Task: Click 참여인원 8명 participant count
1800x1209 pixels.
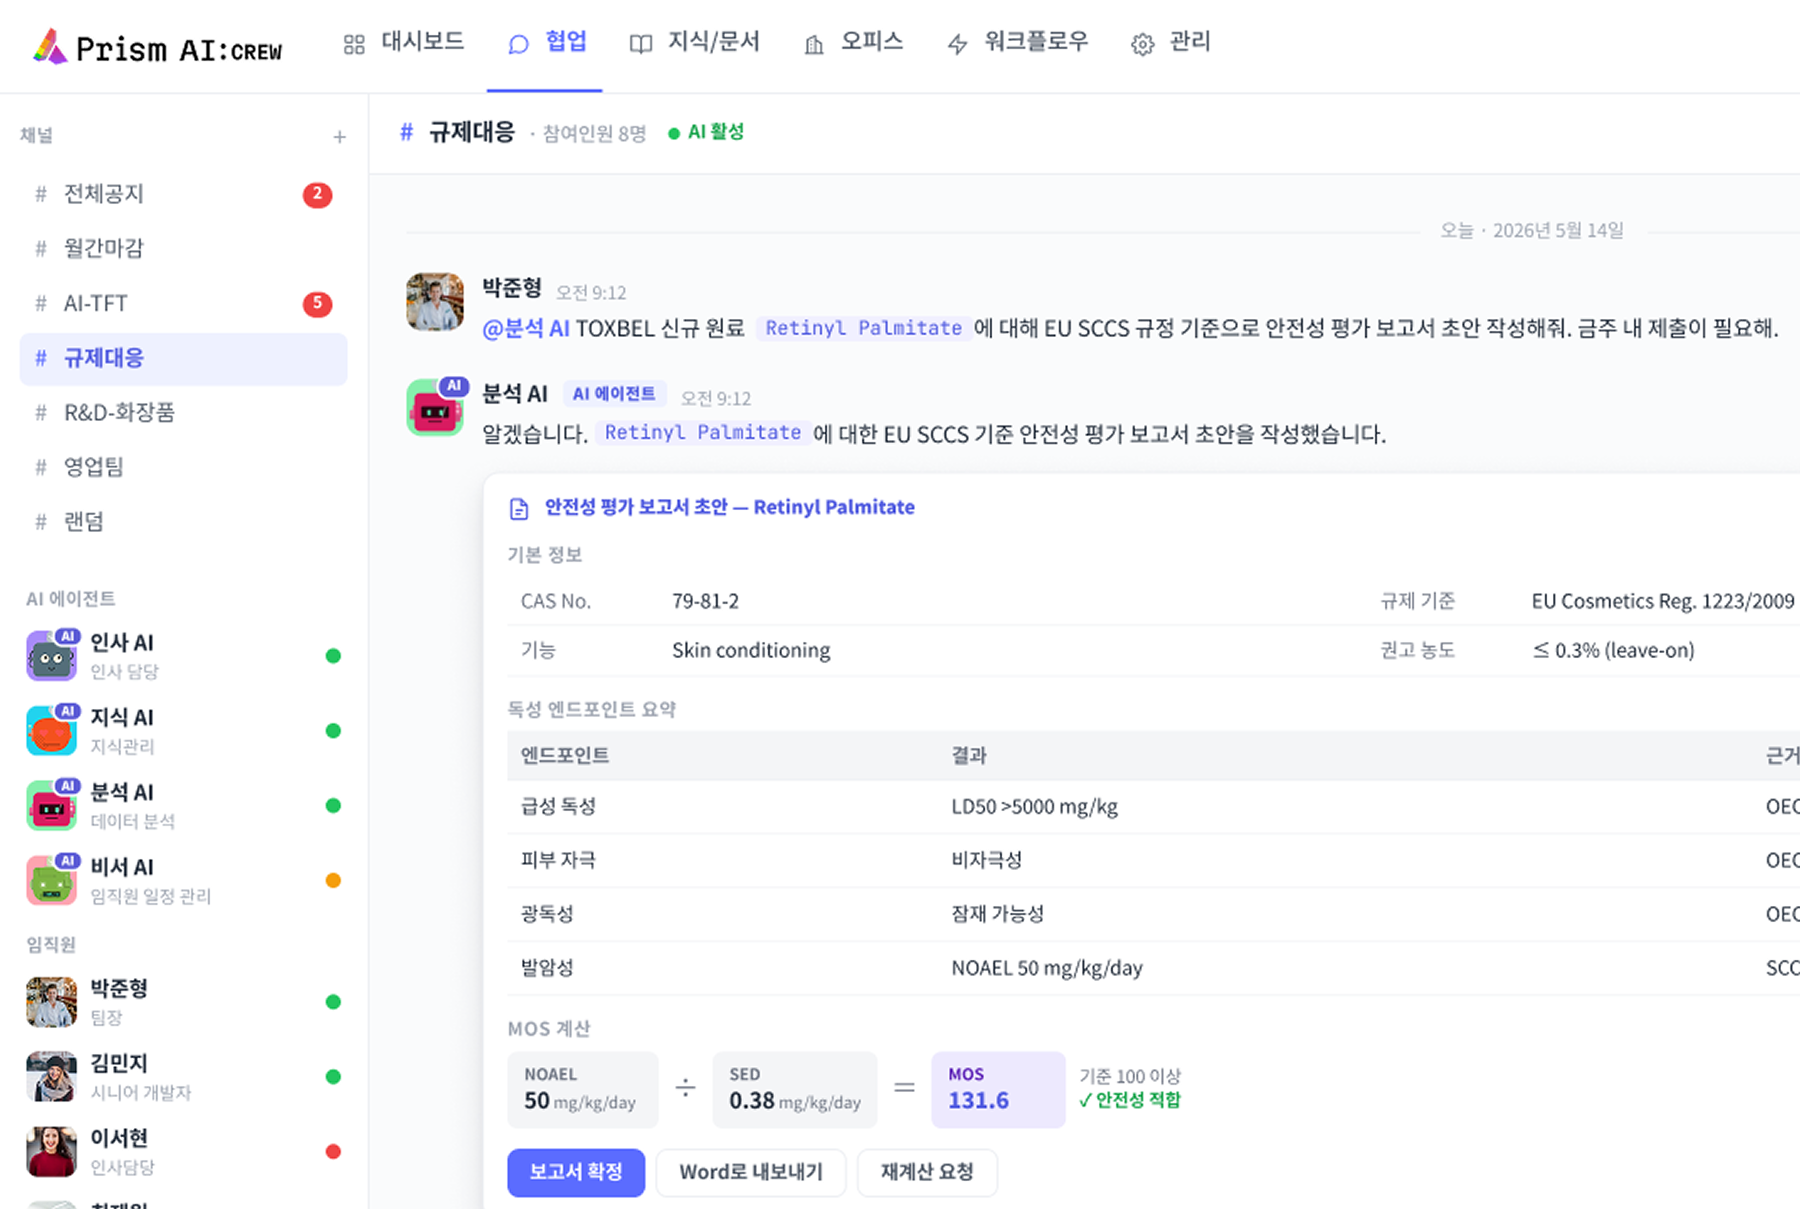Action: (x=594, y=134)
